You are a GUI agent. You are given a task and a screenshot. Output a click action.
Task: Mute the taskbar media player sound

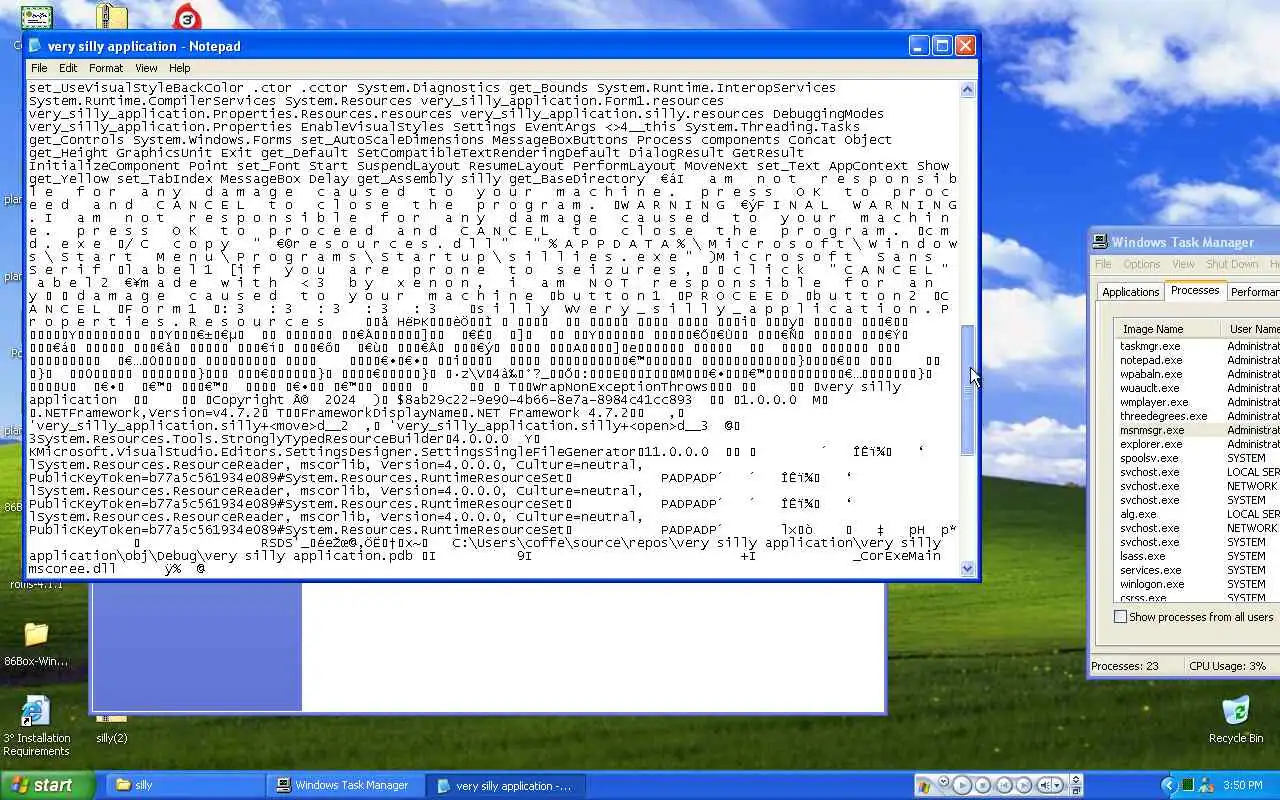[1044, 785]
